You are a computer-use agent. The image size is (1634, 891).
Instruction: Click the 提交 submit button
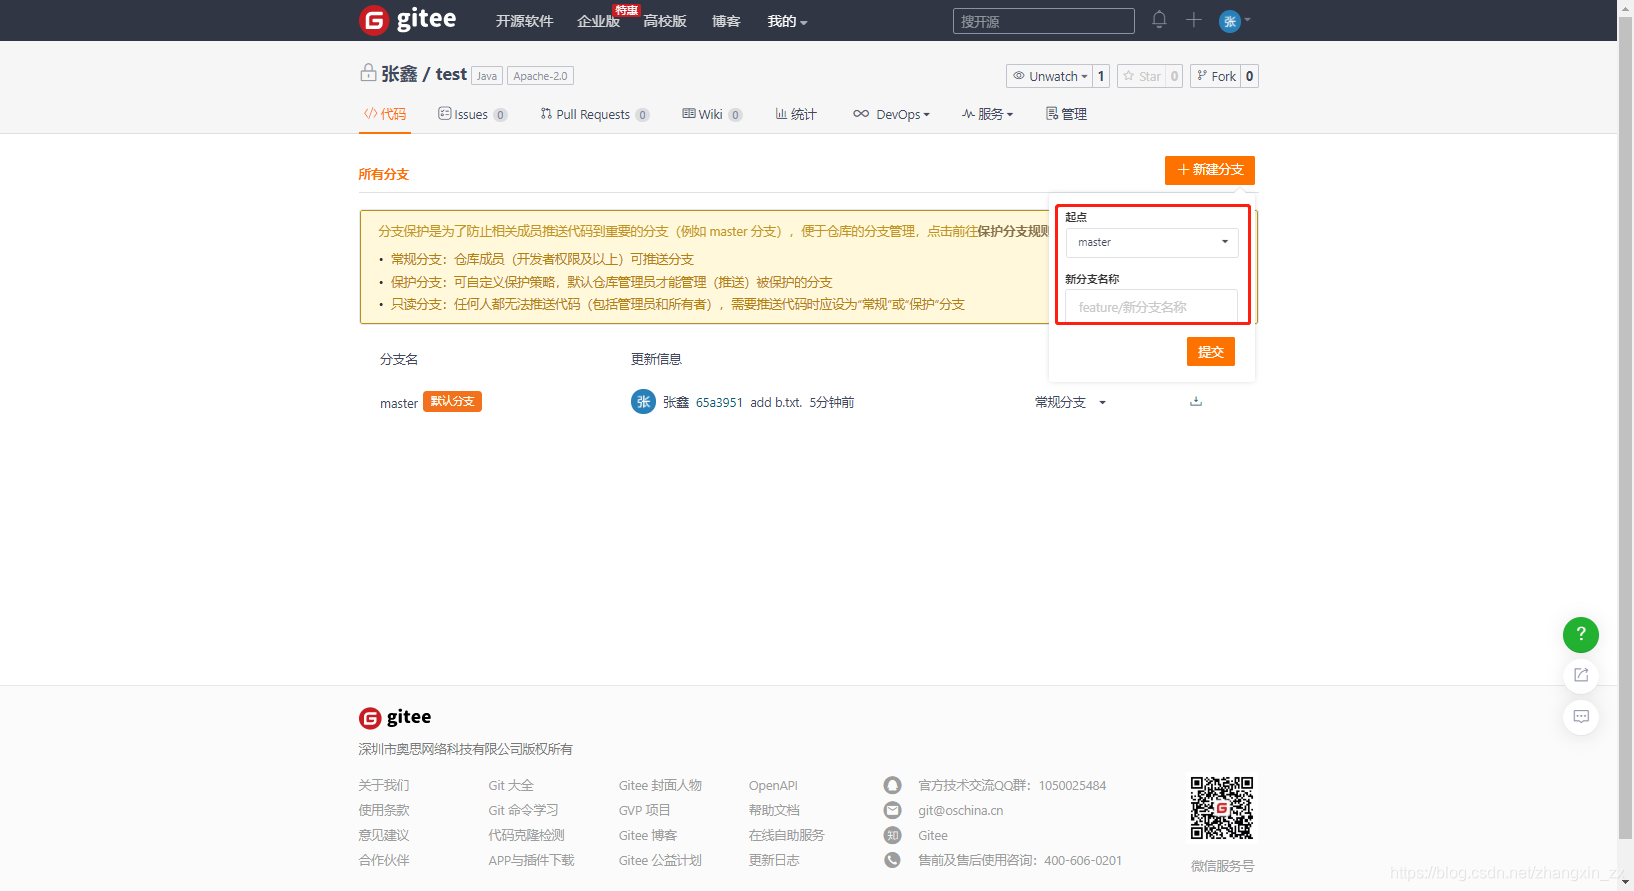(1211, 352)
